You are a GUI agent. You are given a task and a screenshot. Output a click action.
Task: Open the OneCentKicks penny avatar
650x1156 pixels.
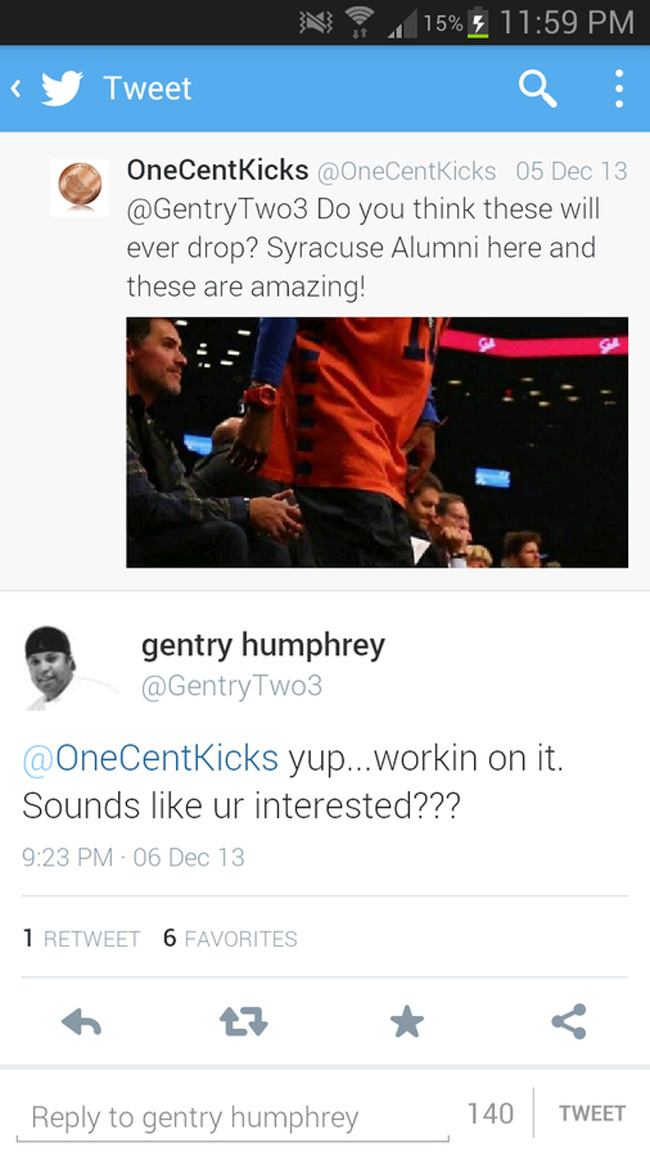tap(80, 187)
